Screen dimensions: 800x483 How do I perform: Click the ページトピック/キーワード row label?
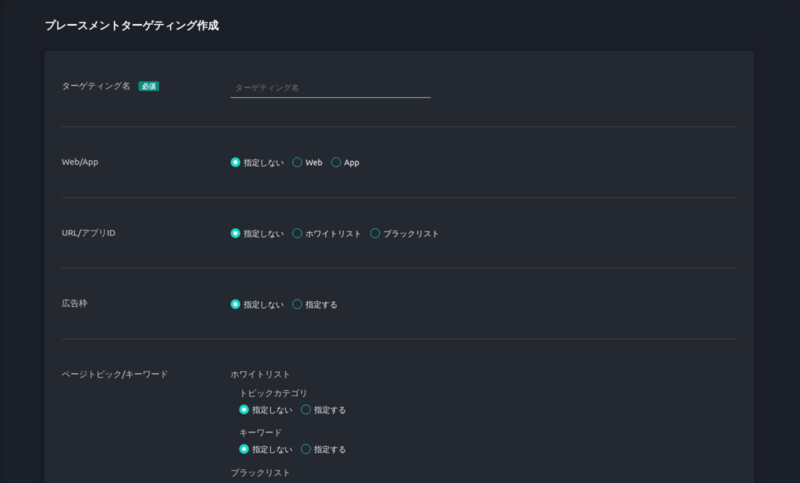click(115, 374)
